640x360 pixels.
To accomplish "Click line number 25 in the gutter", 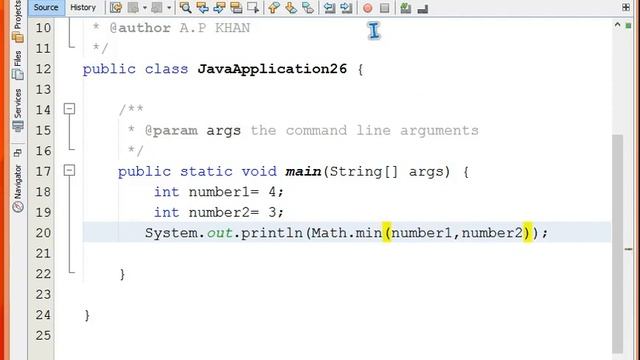I will pyautogui.click(x=43, y=336).
